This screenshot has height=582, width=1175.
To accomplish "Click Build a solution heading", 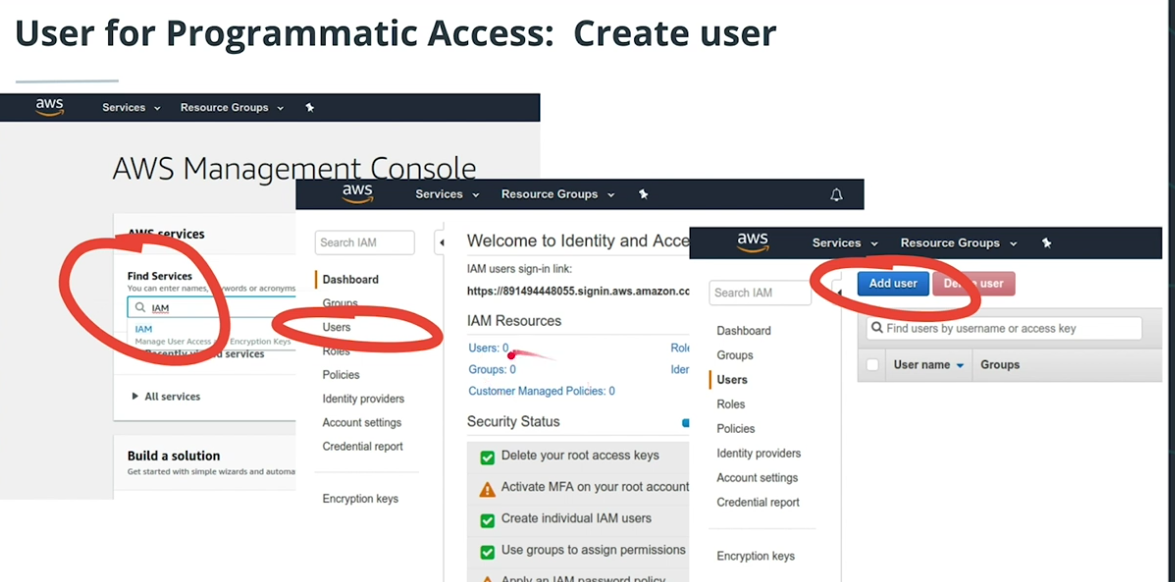I will pos(174,455).
